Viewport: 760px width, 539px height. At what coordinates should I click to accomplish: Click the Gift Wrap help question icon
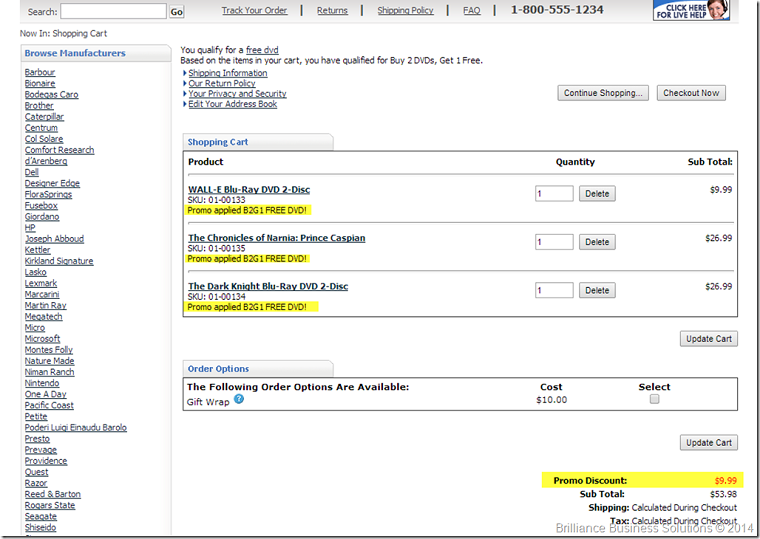[x=239, y=399]
